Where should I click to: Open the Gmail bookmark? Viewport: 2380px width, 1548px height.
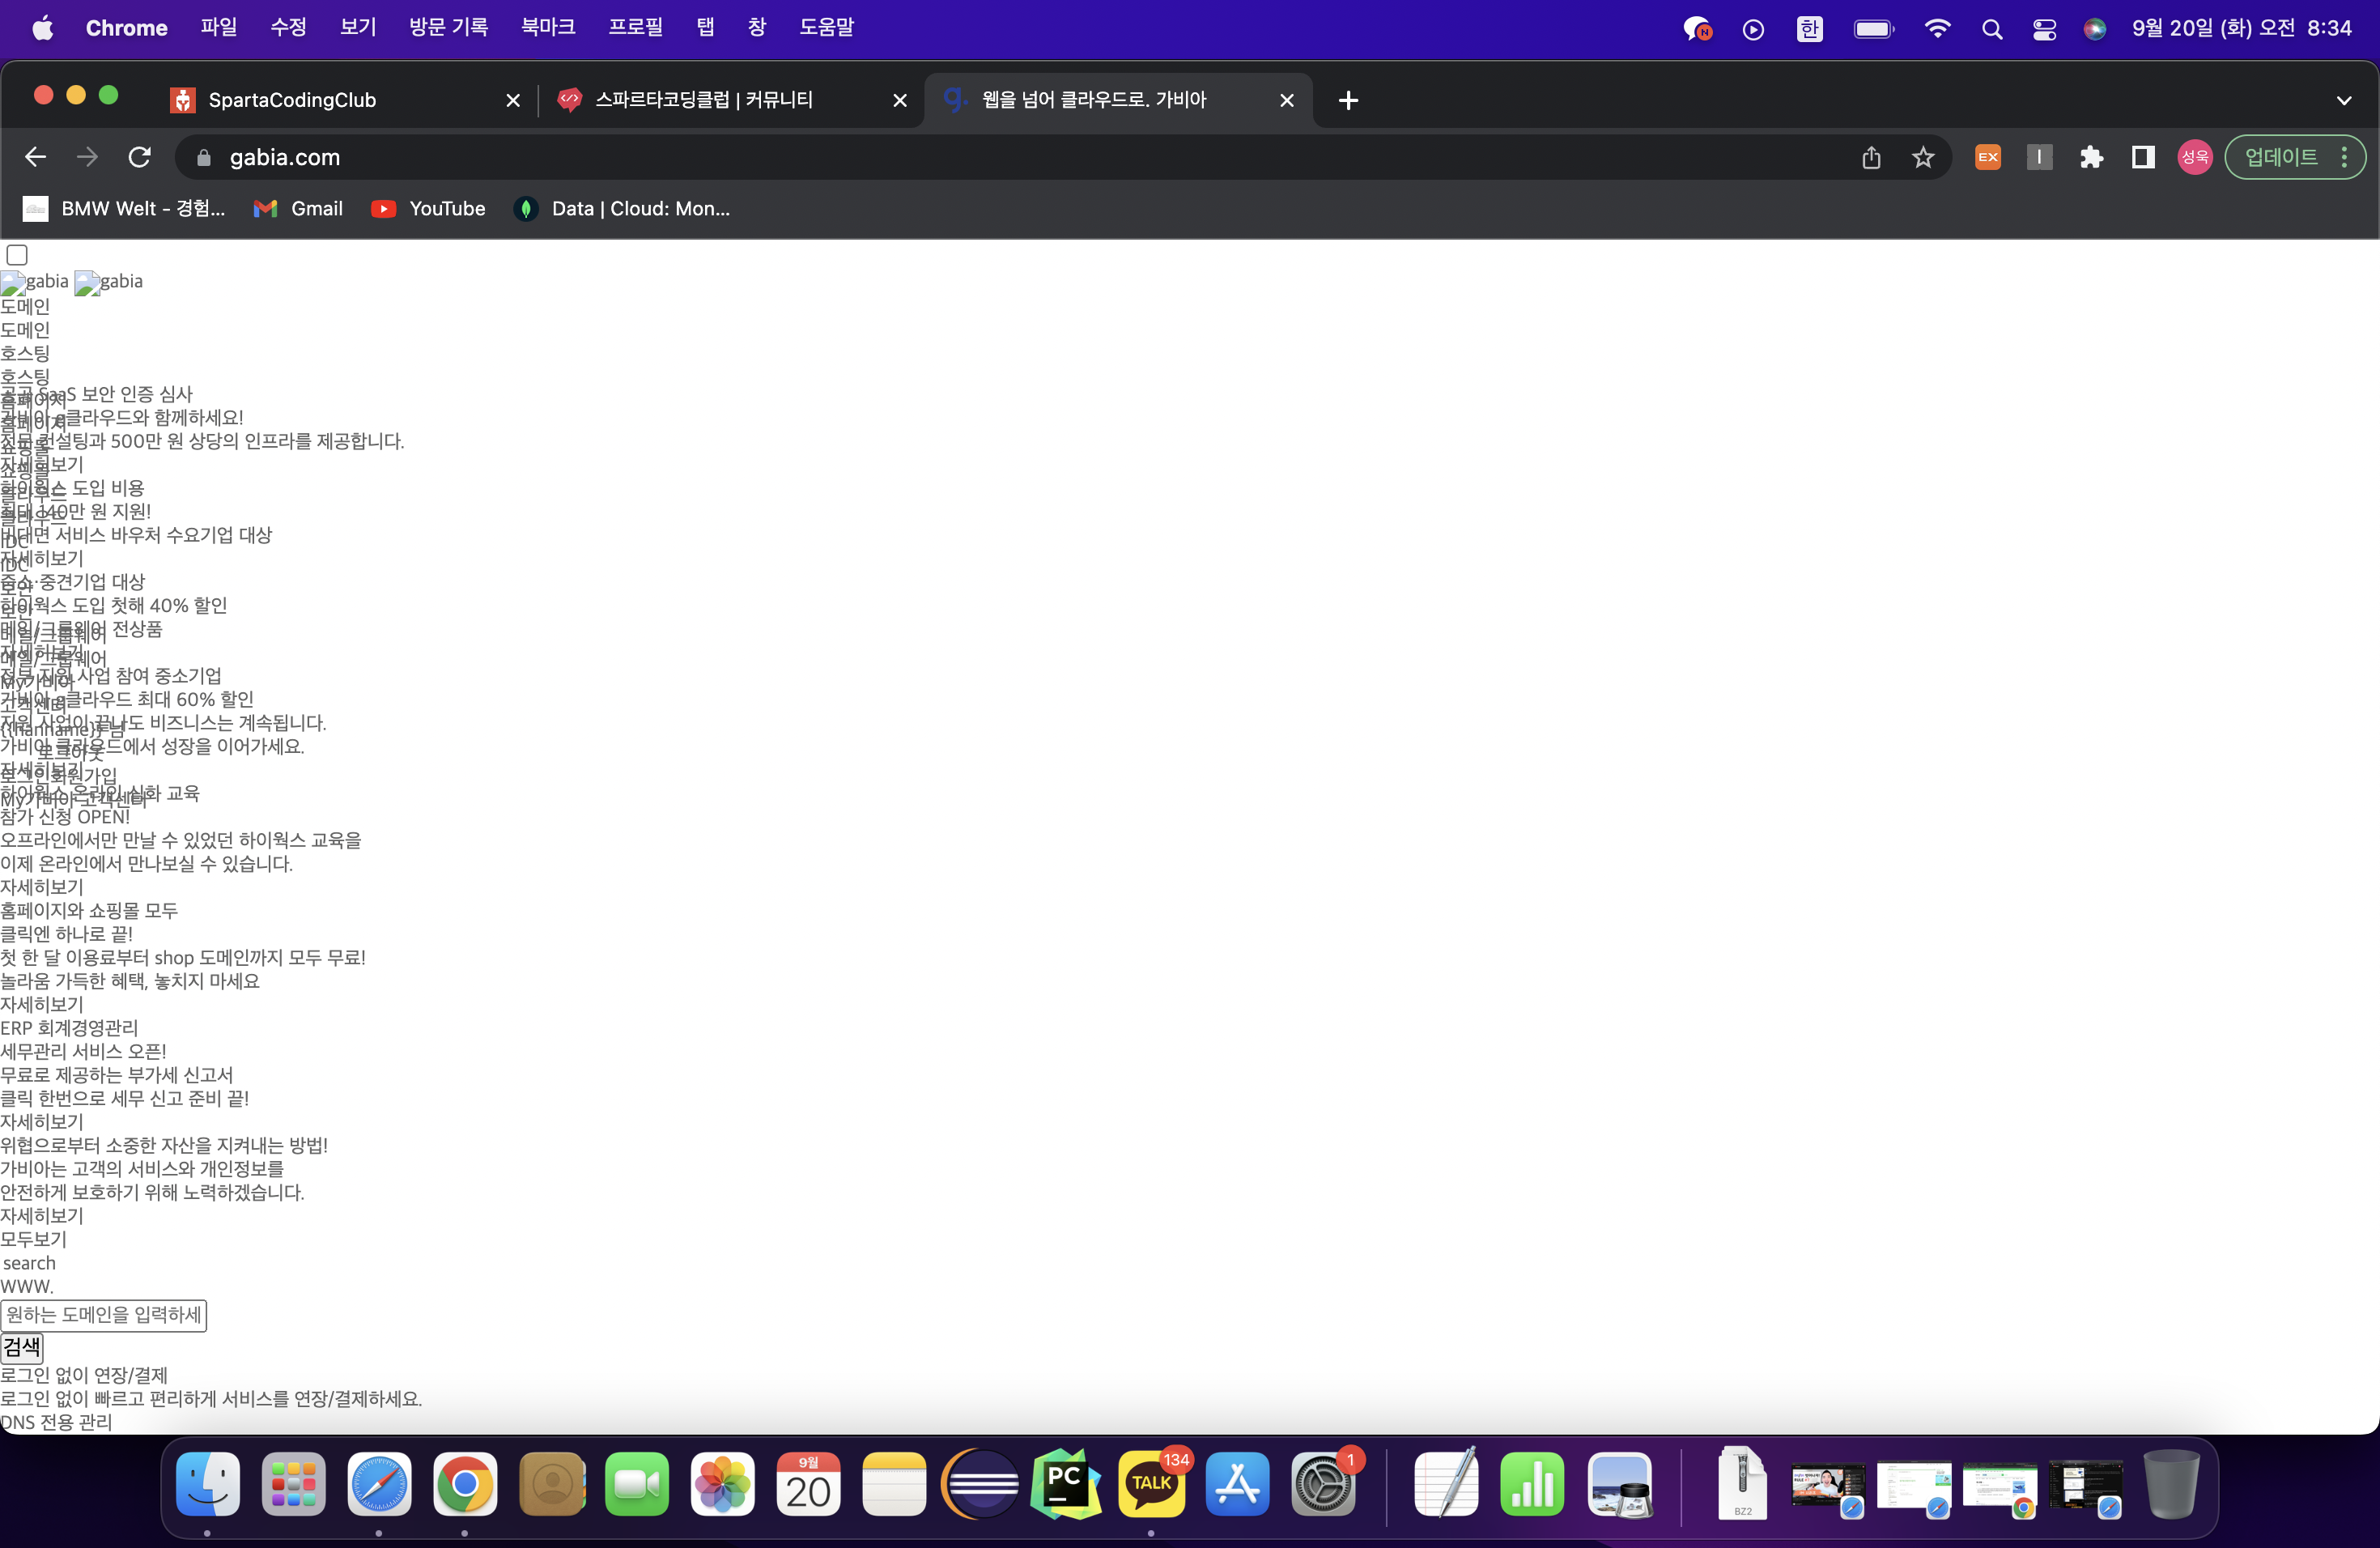(298, 208)
